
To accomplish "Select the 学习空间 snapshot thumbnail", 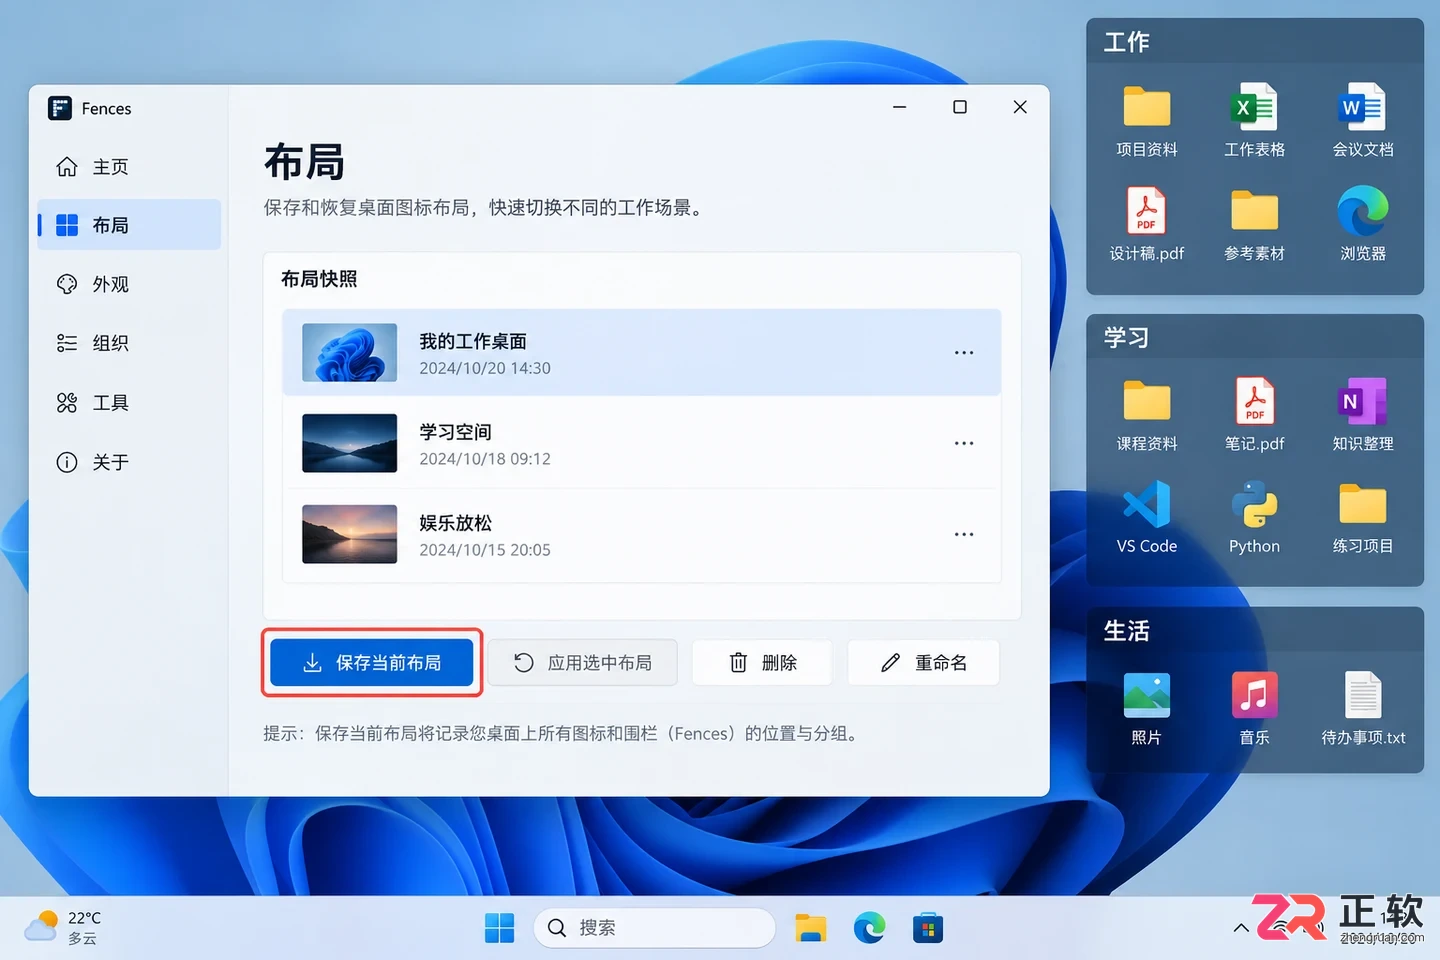I will 350,443.
